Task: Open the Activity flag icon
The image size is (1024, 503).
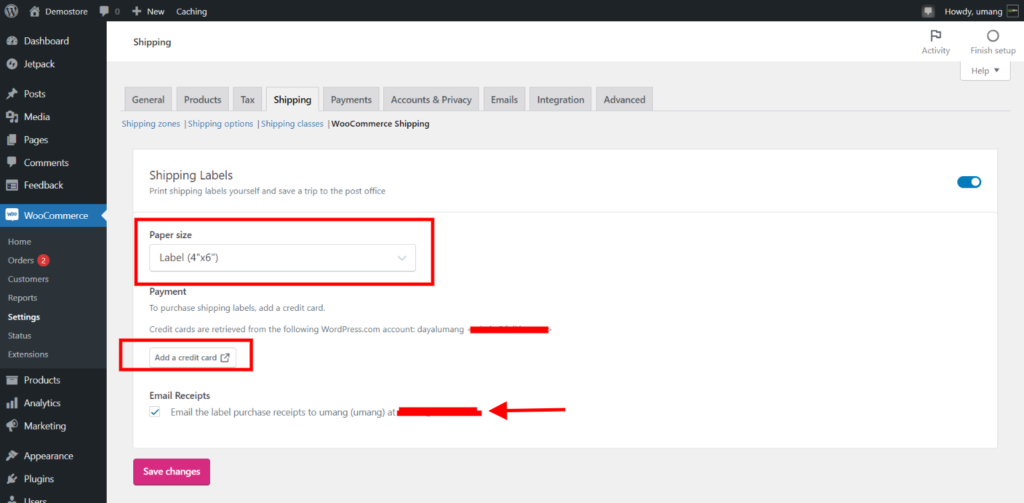Action: (935, 36)
